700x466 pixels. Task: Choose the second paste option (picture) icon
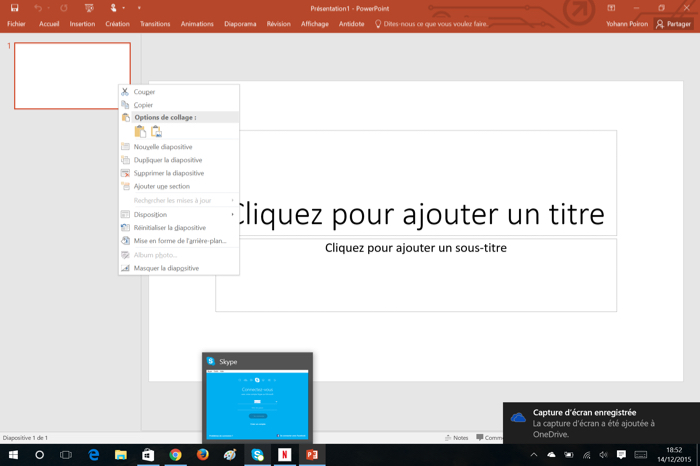156,131
